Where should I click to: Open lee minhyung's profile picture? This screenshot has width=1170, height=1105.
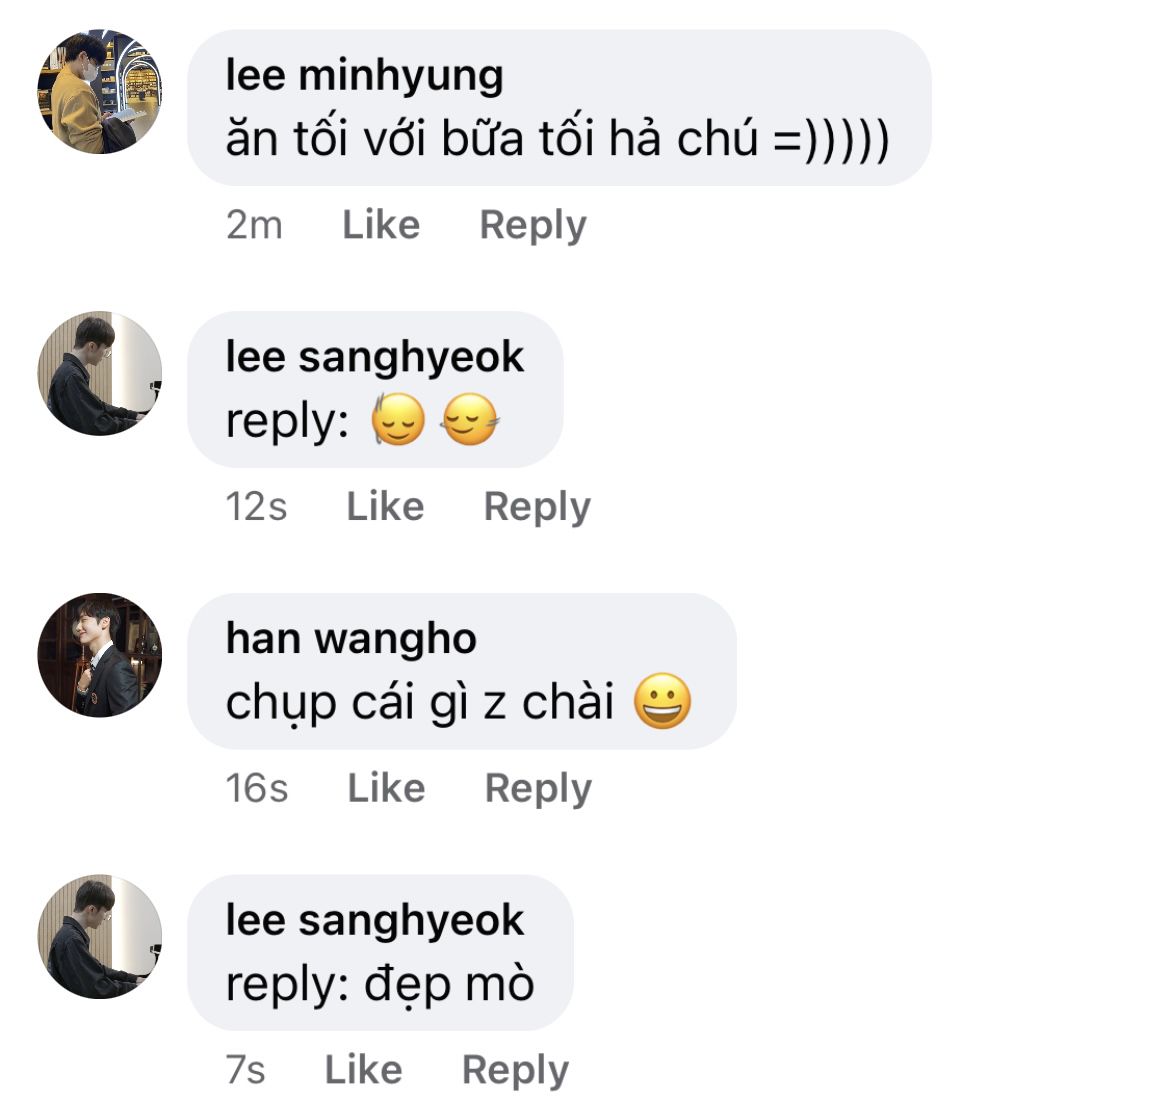point(99,92)
